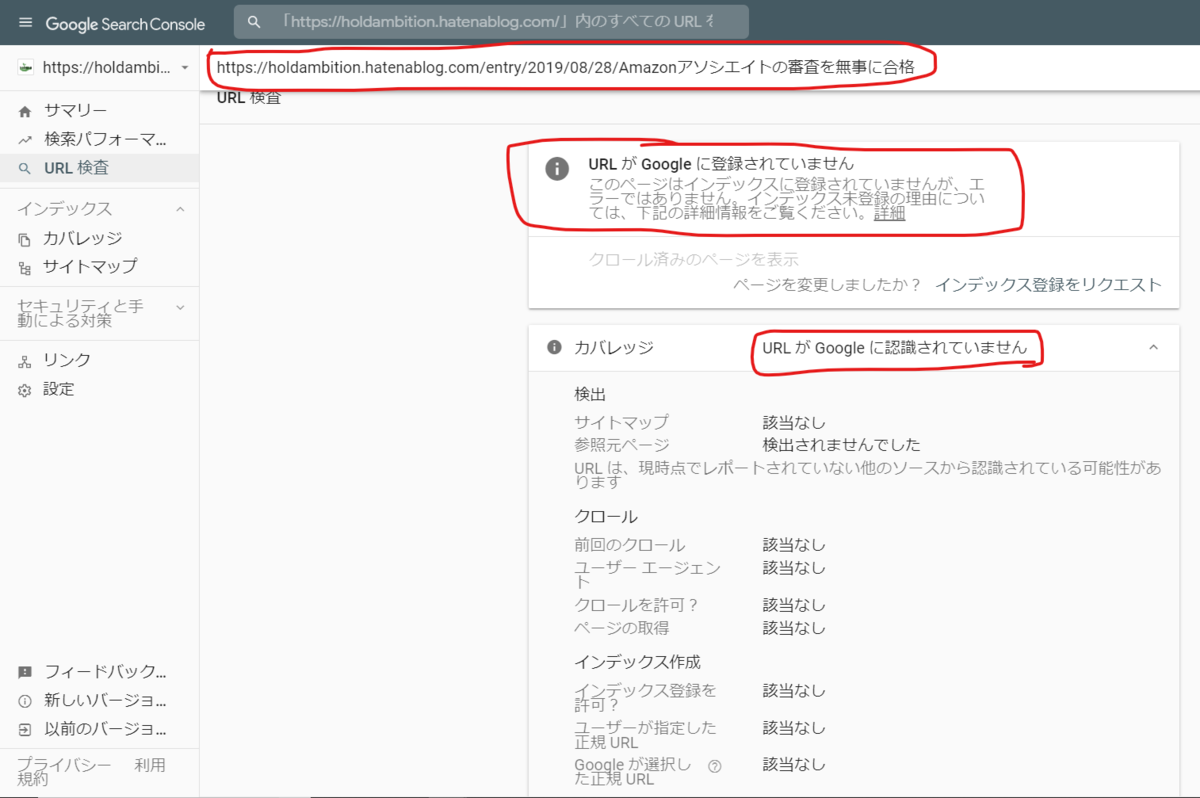
Task: Click the exit icon beside 以前のバージョ...
Action: point(25,729)
